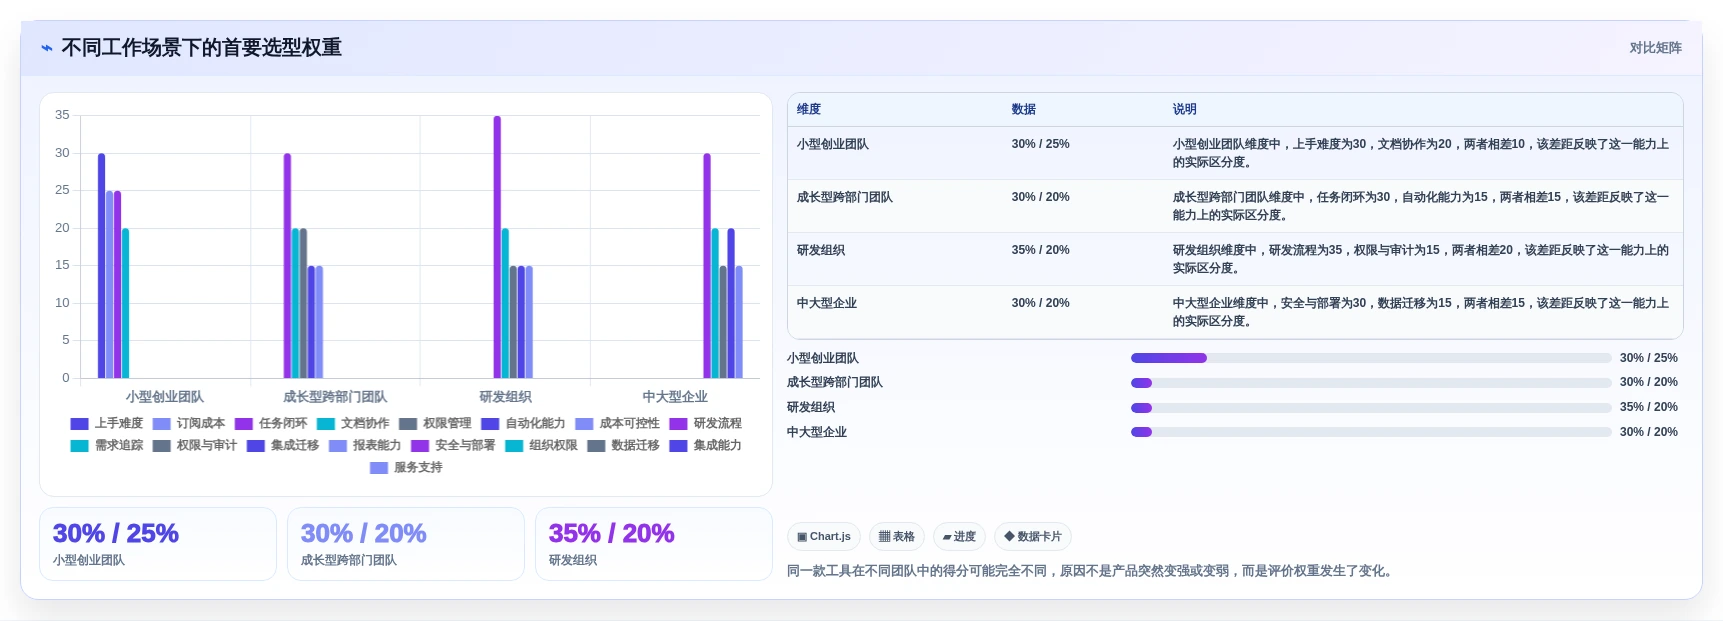Click the 中大型企业 x-axis label in chart

tap(675, 397)
